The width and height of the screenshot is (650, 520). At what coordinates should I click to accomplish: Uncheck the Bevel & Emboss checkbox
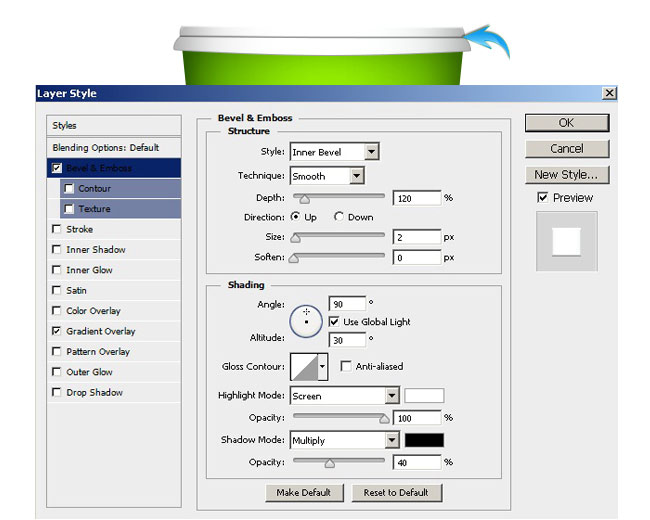57,168
